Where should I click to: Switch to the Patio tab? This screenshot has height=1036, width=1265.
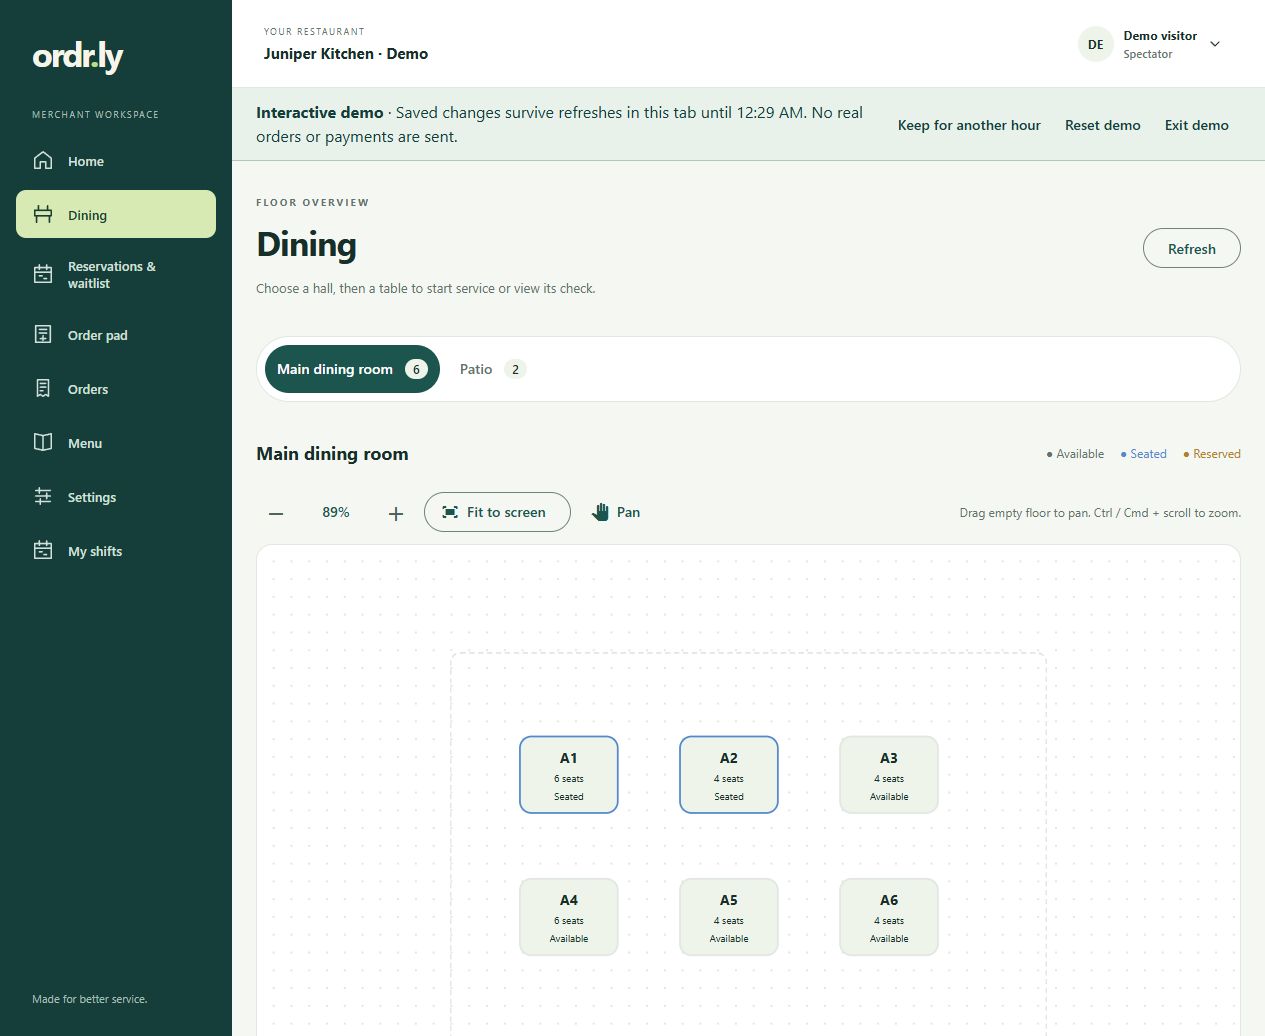pyautogui.click(x=493, y=369)
